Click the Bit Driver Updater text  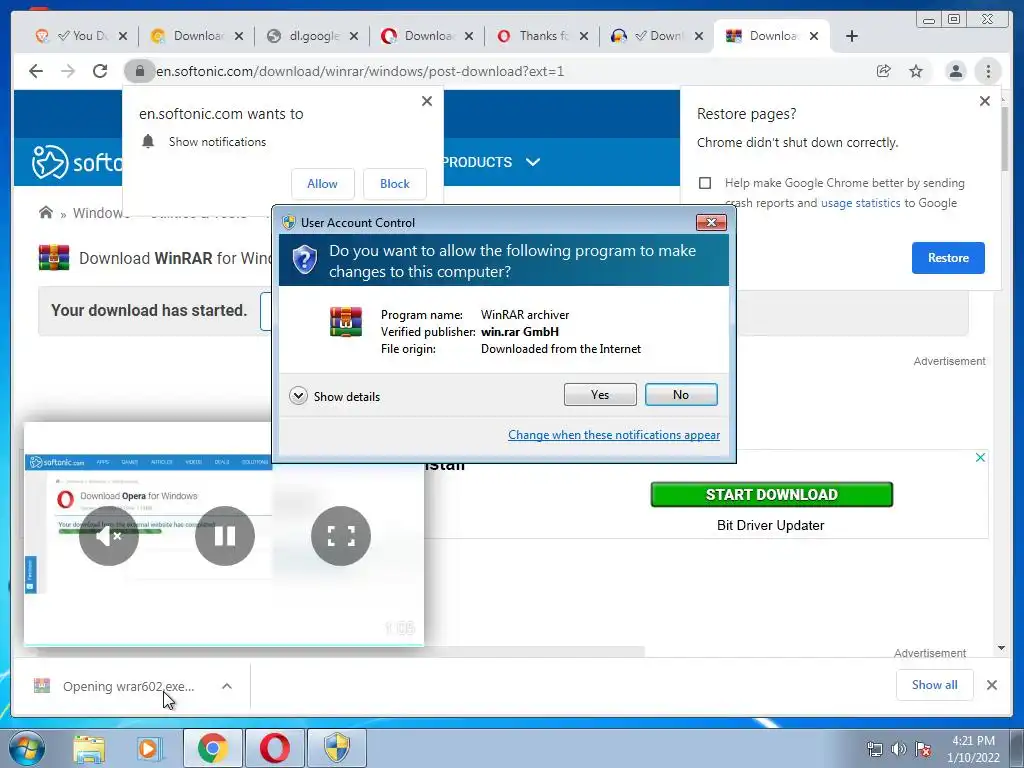(x=771, y=525)
